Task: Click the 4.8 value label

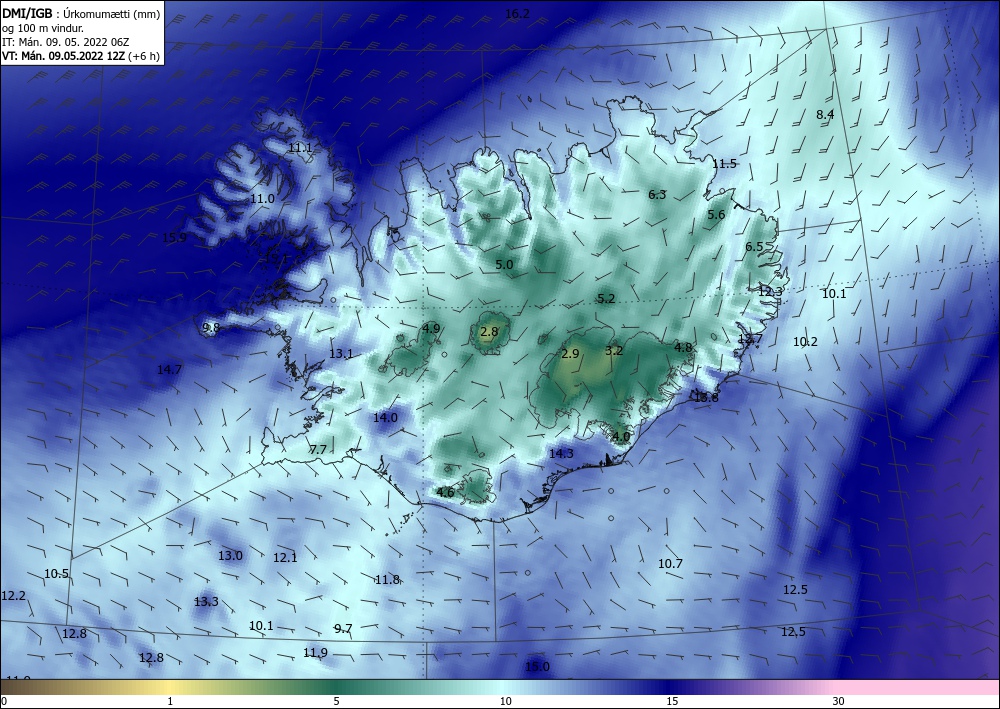Action: pyautogui.click(x=683, y=347)
